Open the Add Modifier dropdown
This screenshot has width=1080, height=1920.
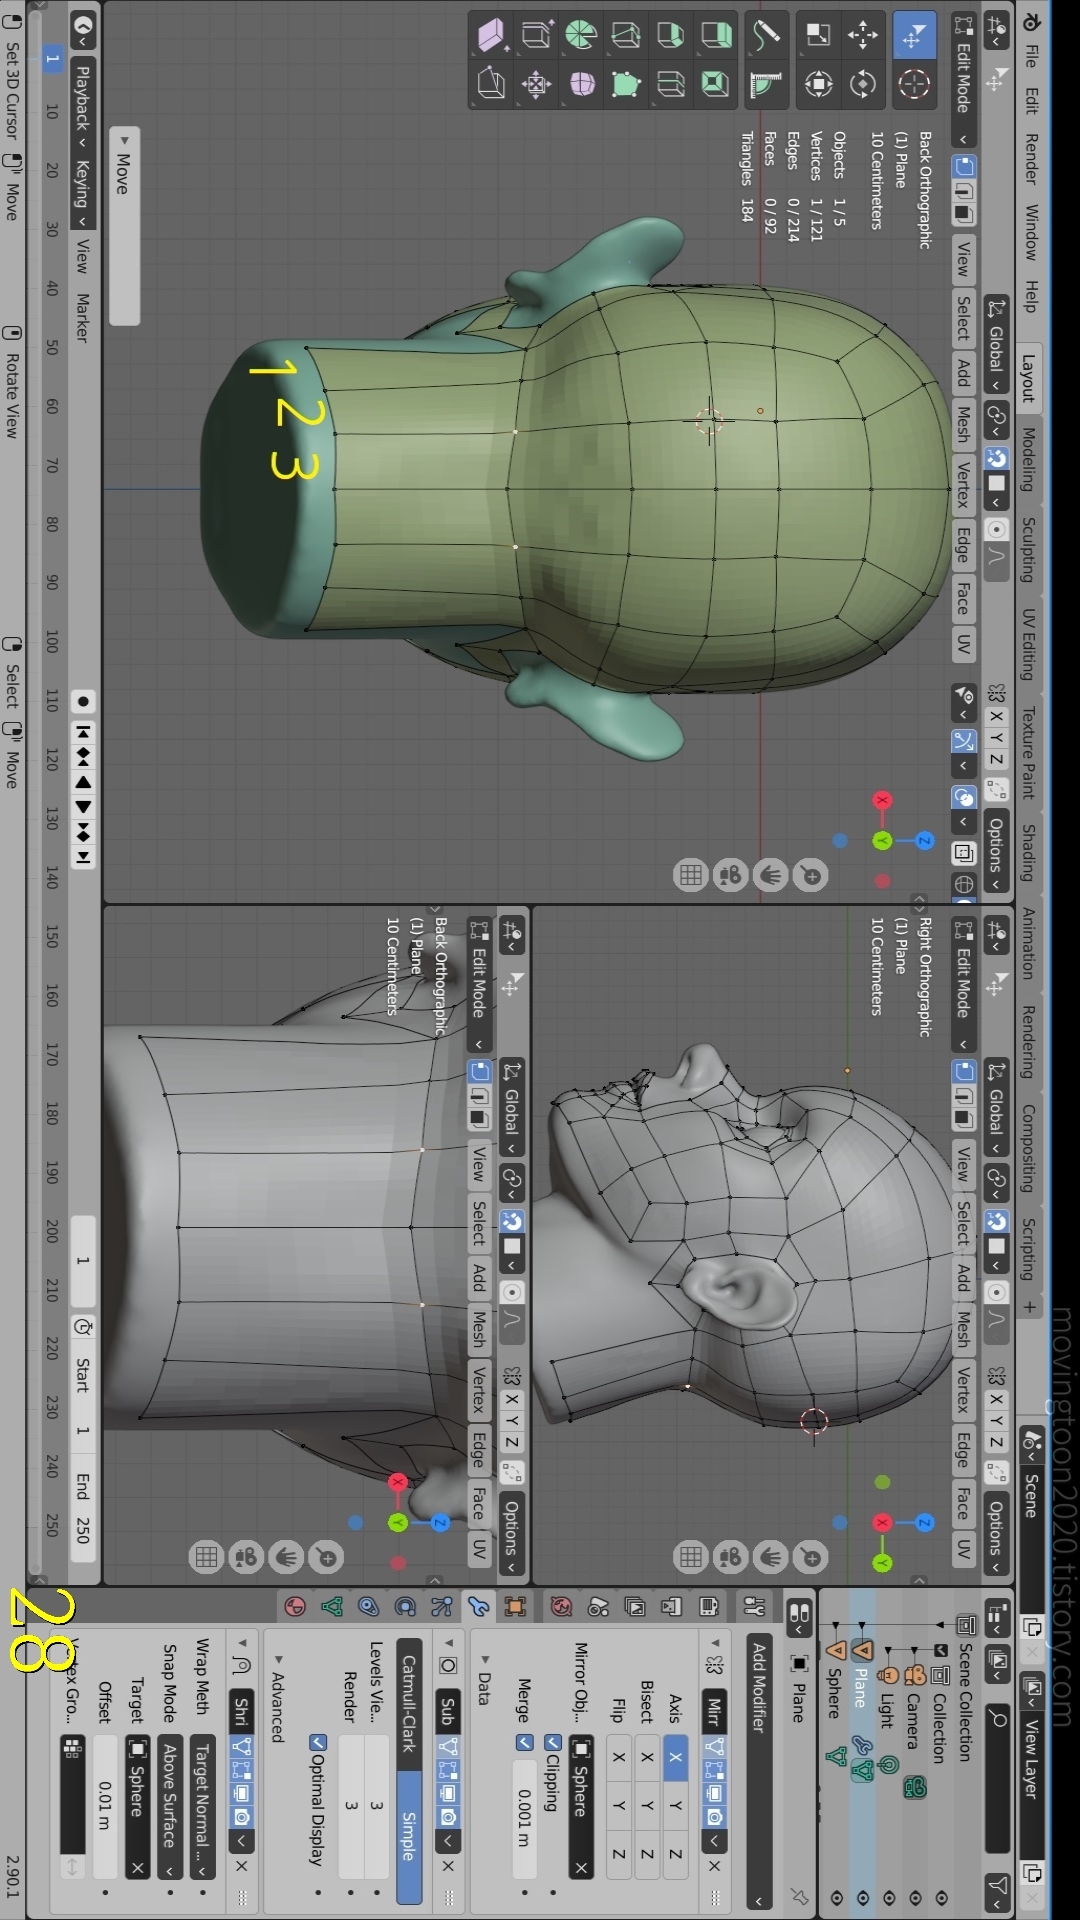pos(758,1773)
